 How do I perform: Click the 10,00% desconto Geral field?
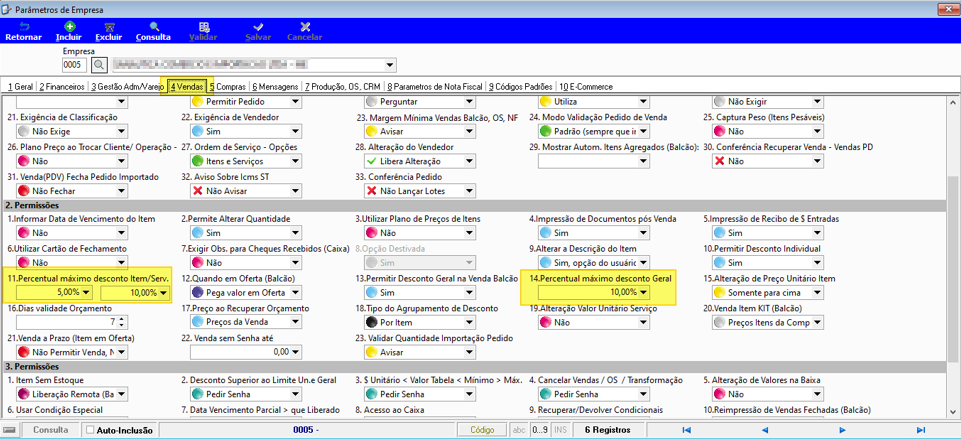point(593,292)
